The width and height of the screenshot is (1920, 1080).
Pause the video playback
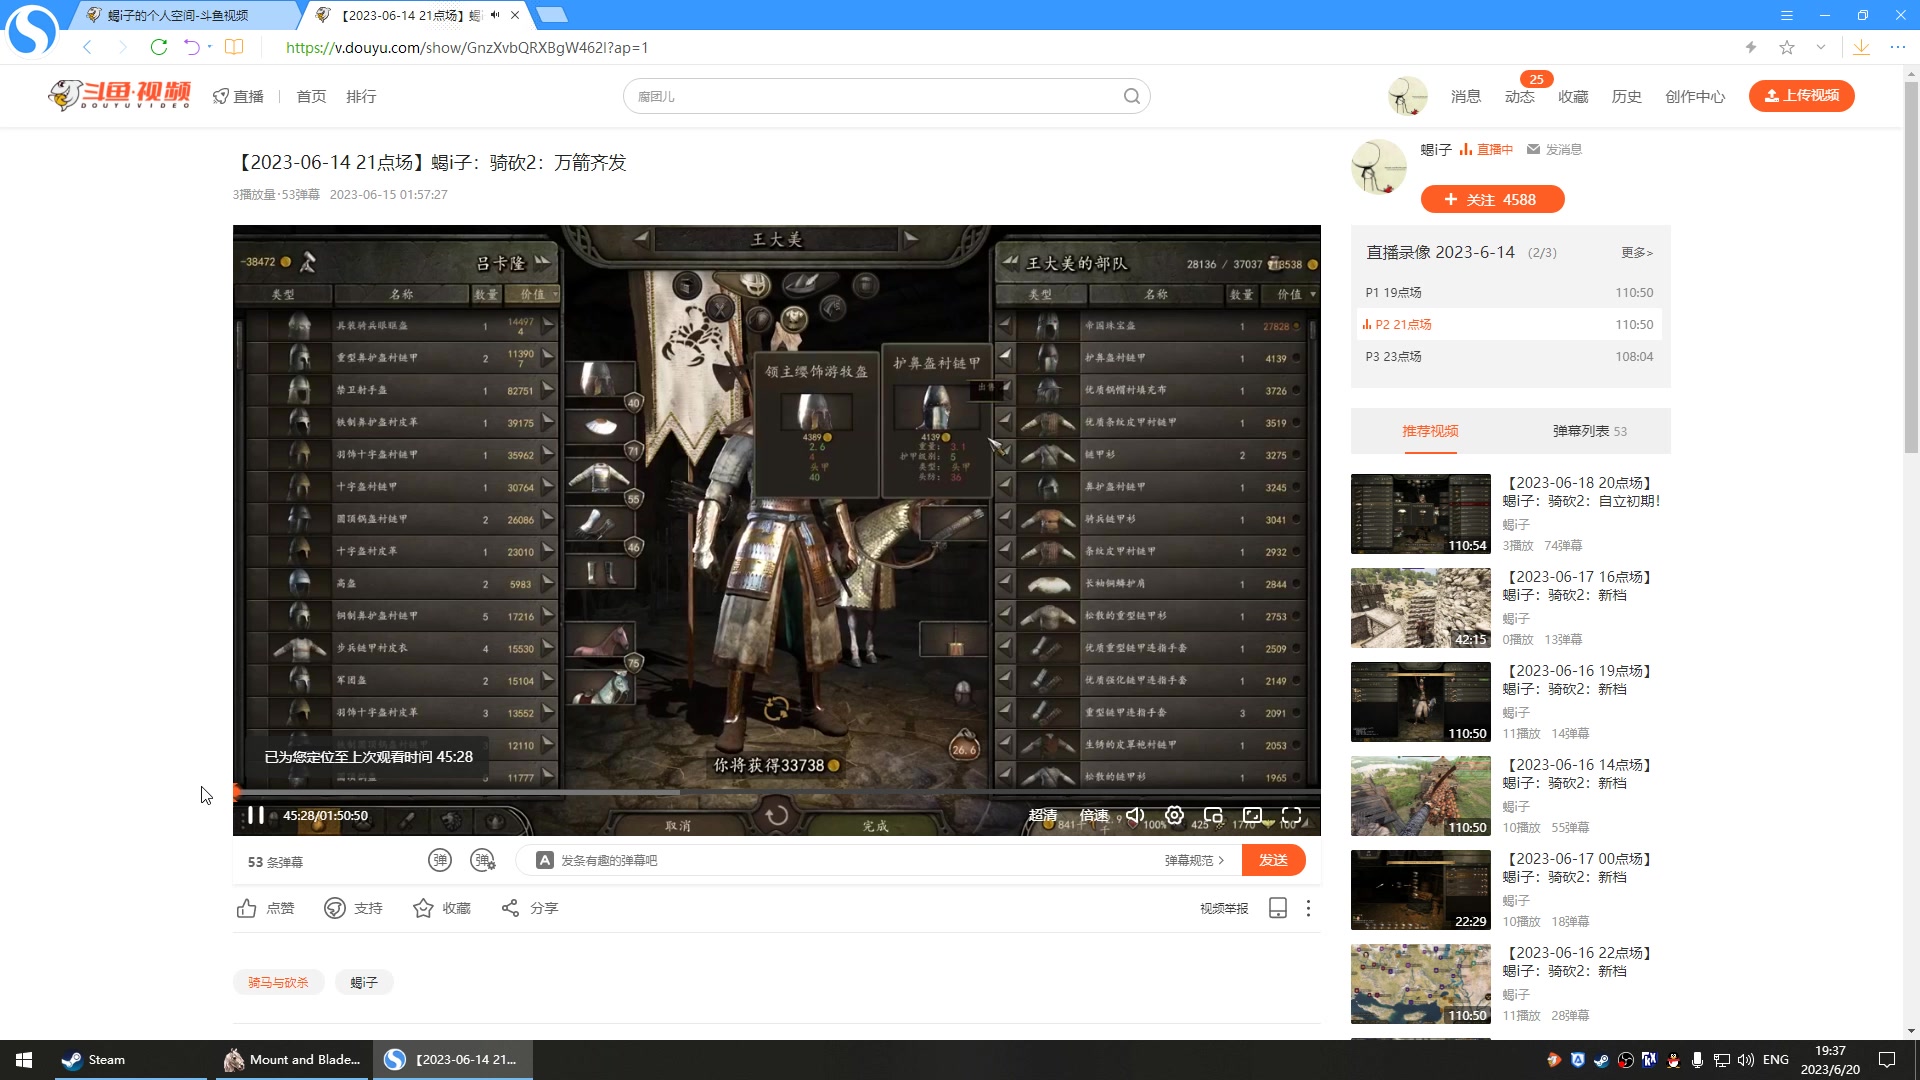point(256,815)
